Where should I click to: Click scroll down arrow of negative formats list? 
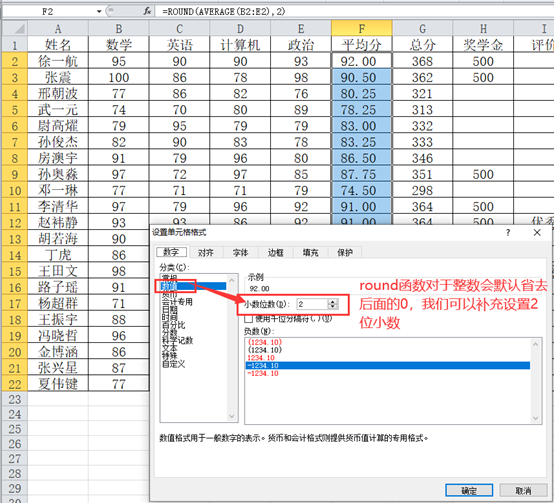point(536,418)
